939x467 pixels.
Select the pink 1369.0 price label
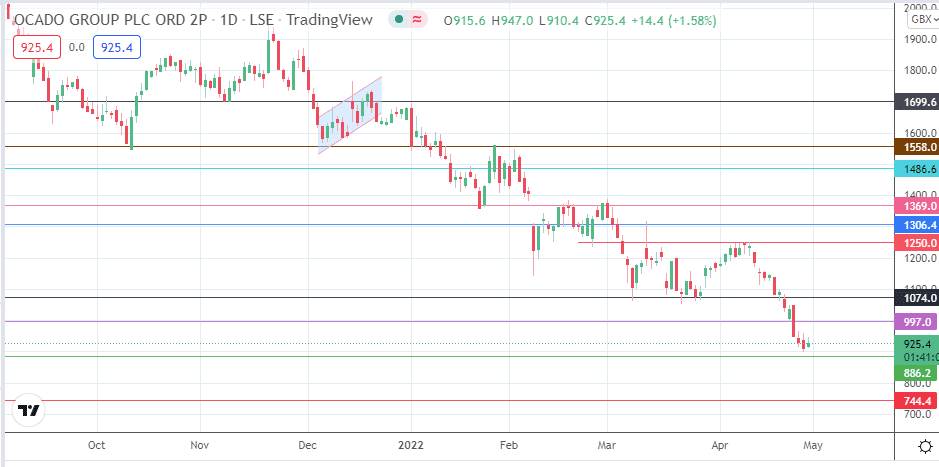(x=916, y=206)
